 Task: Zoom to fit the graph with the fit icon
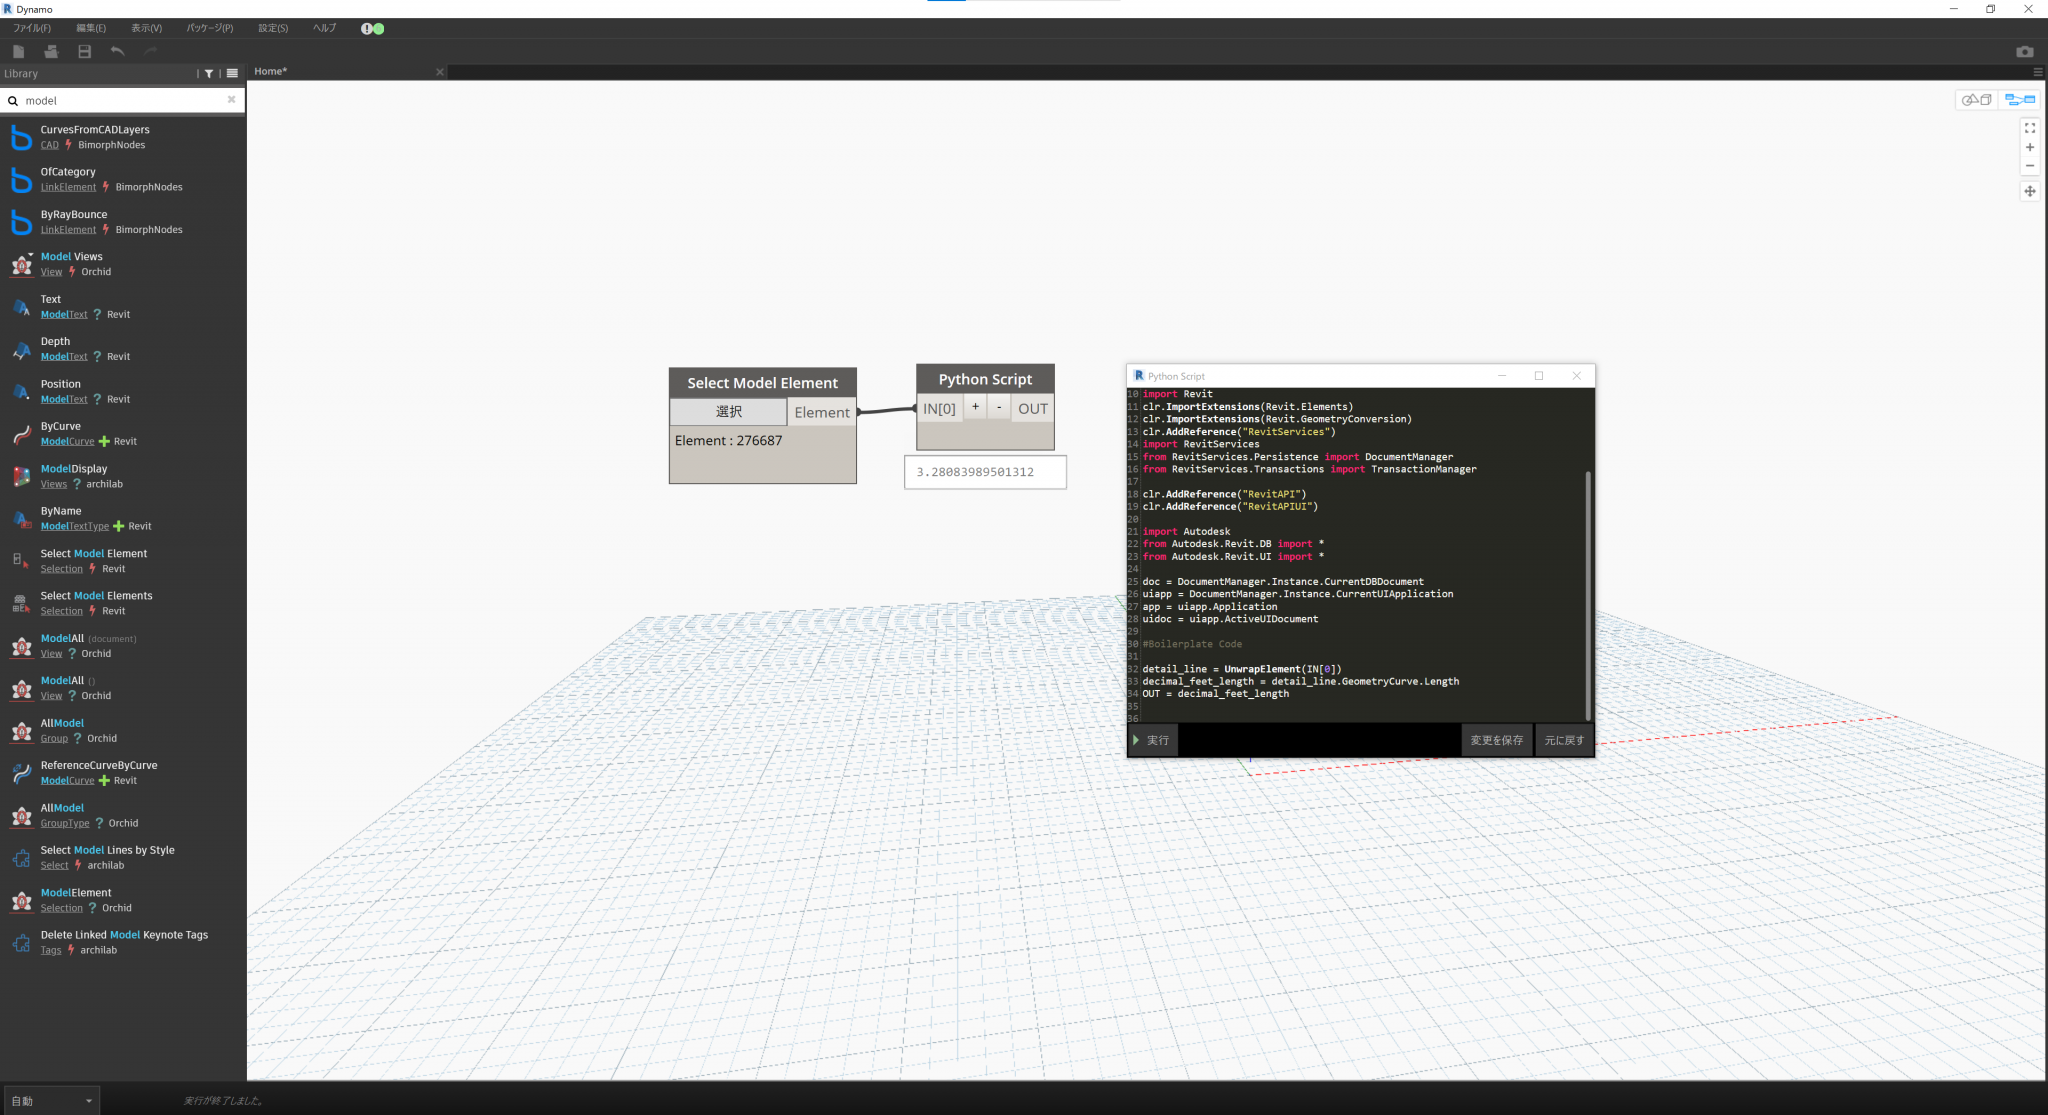pyautogui.click(x=2030, y=128)
